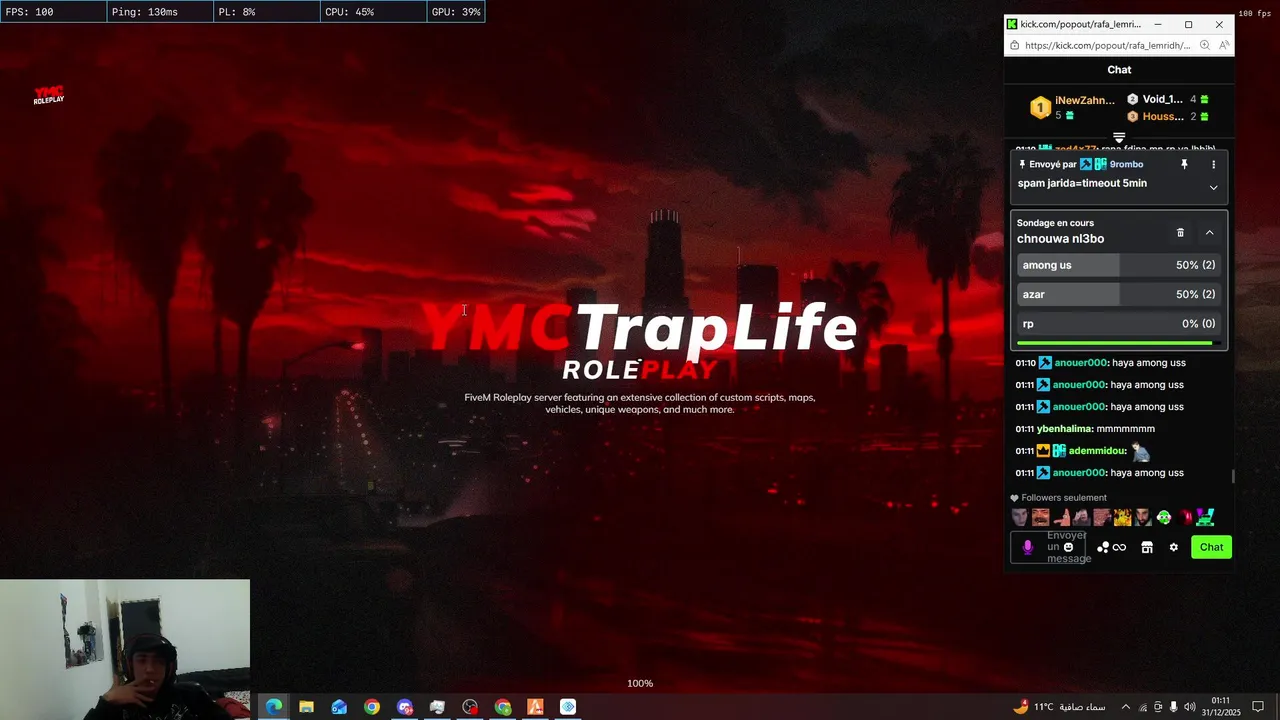
Task: Insert the Patrick pointing emote
Action: pyautogui.click(x=1061, y=517)
